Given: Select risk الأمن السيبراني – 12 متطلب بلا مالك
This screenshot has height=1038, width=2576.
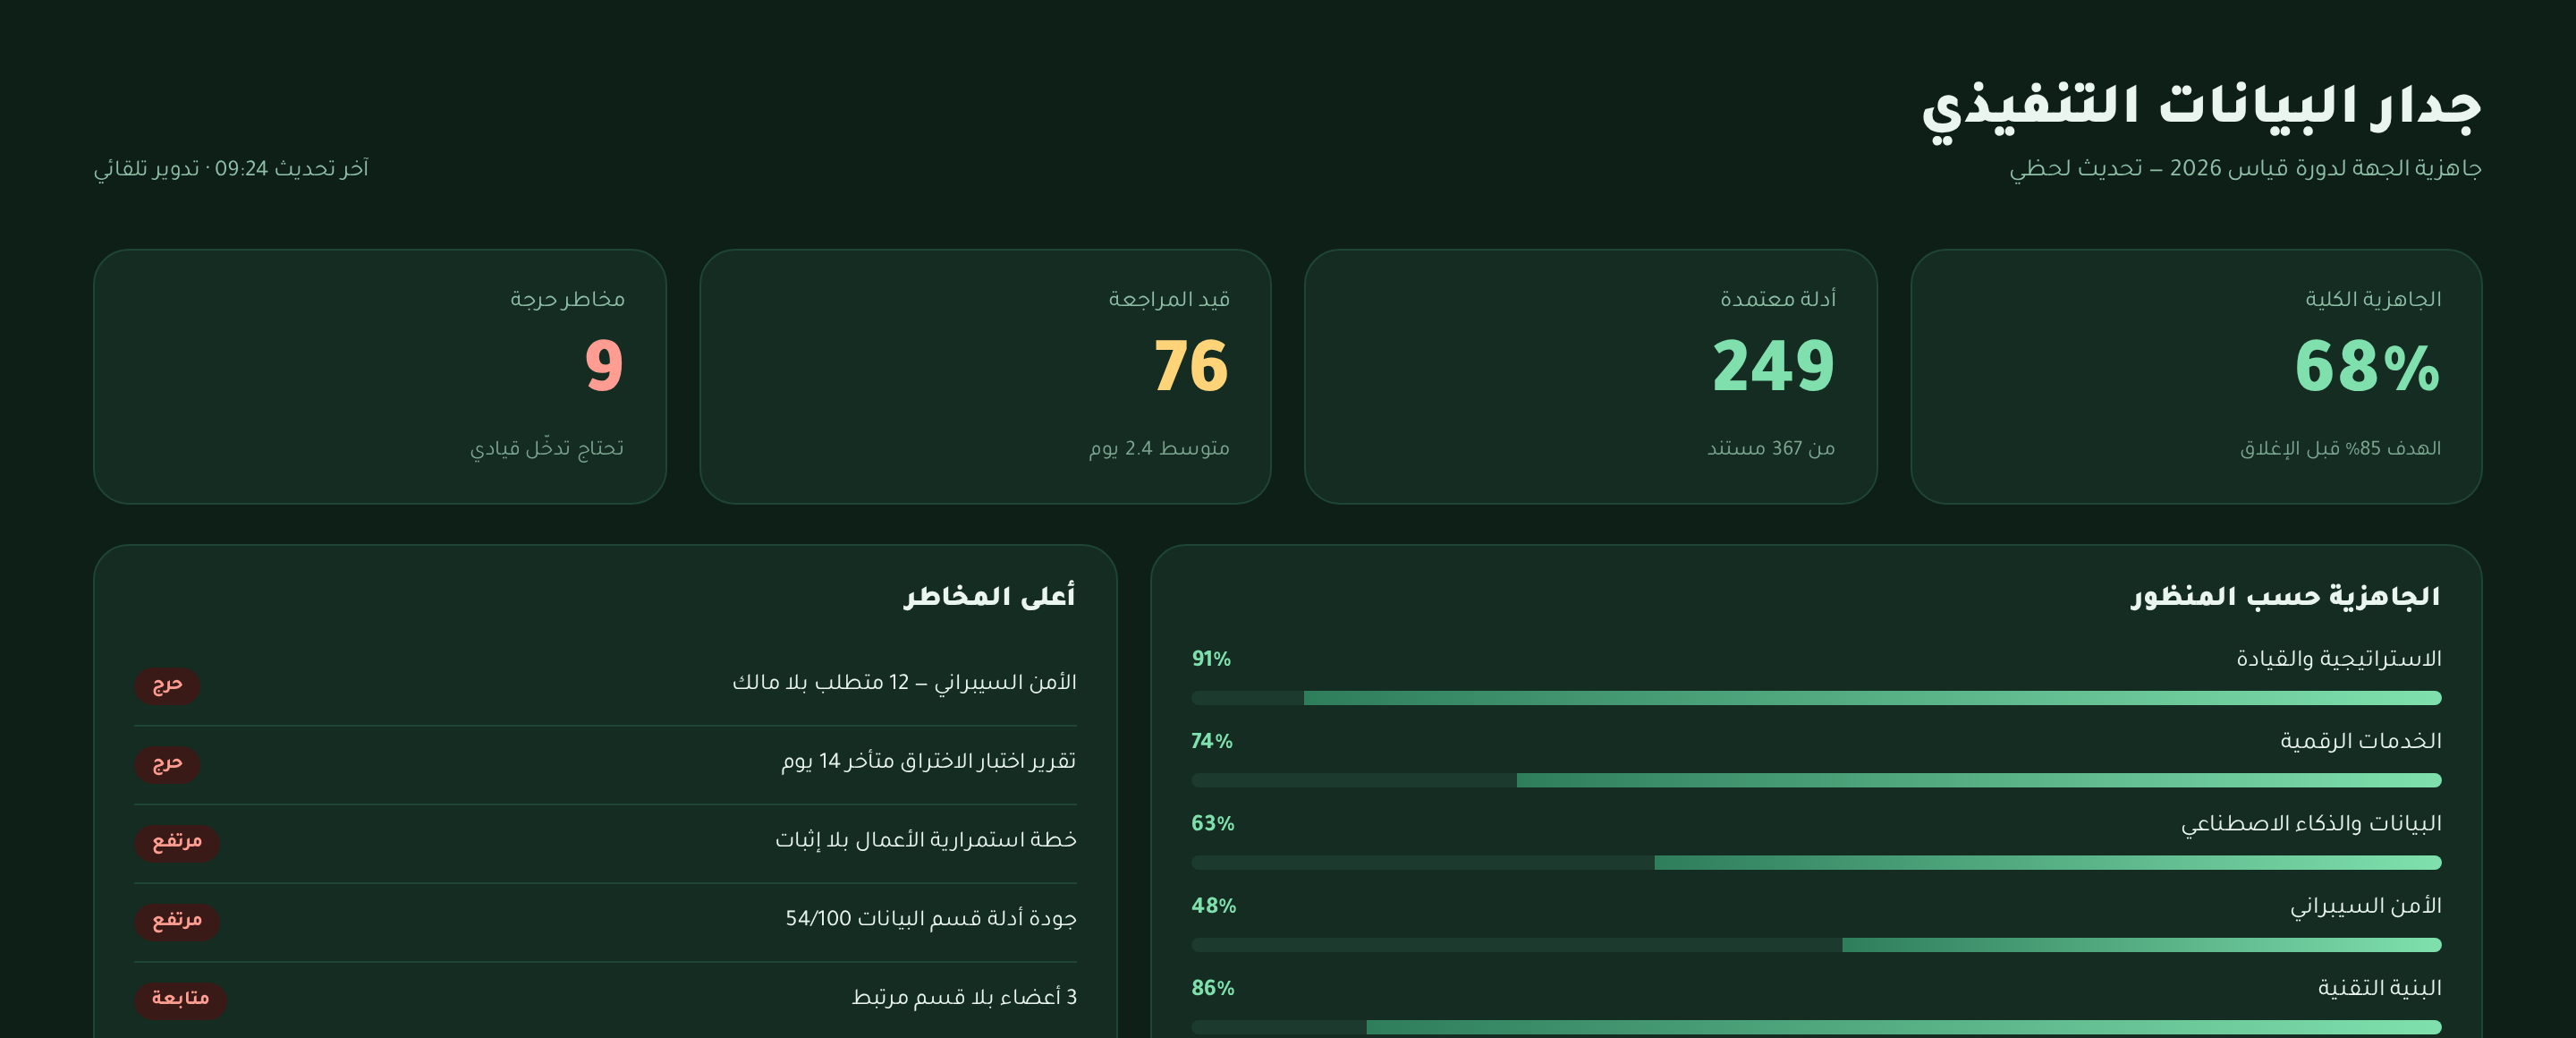Looking at the screenshot, I should pos(605,685).
